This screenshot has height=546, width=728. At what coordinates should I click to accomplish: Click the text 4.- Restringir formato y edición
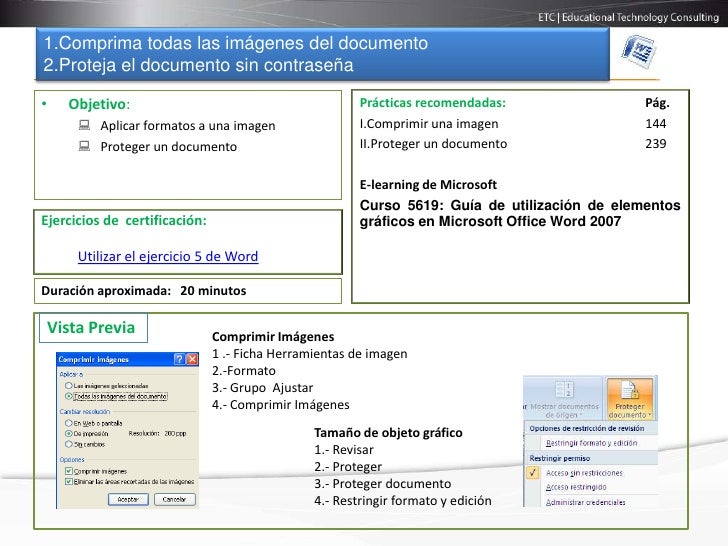[x=403, y=500]
